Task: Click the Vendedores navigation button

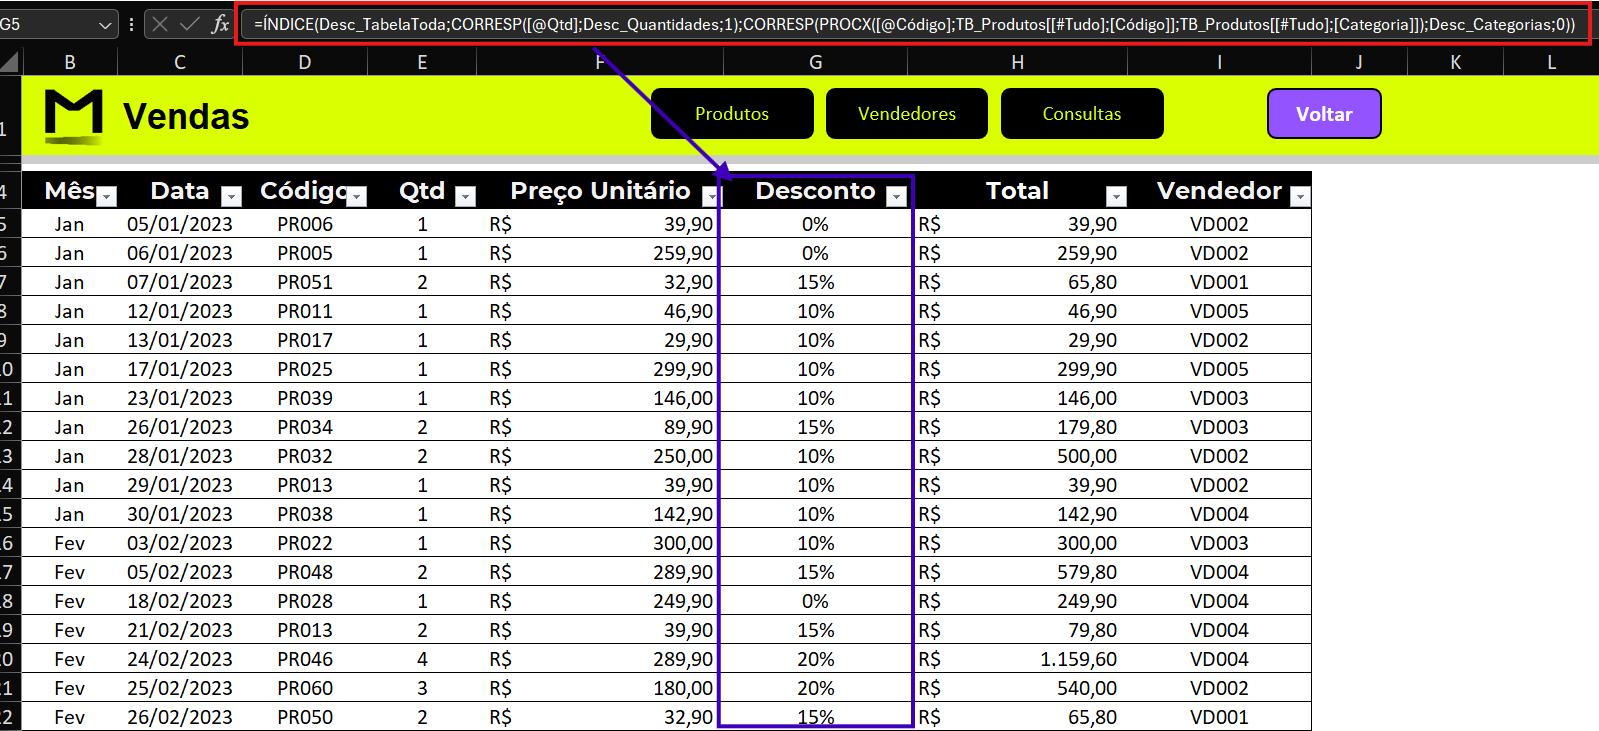Action: pyautogui.click(x=907, y=114)
